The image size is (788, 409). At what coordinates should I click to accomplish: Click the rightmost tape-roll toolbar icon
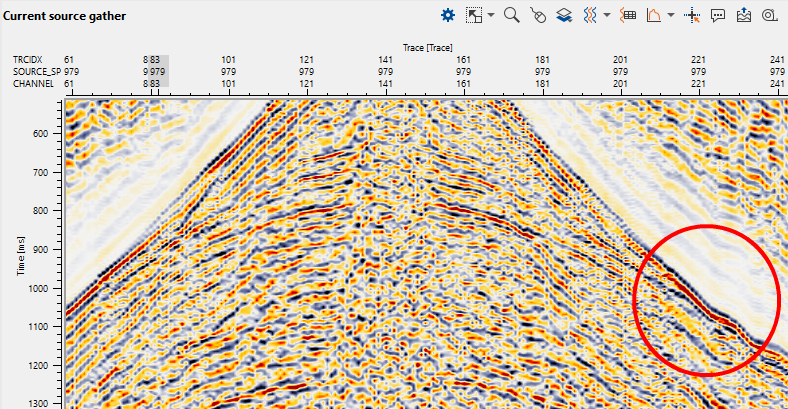[769, 15]
